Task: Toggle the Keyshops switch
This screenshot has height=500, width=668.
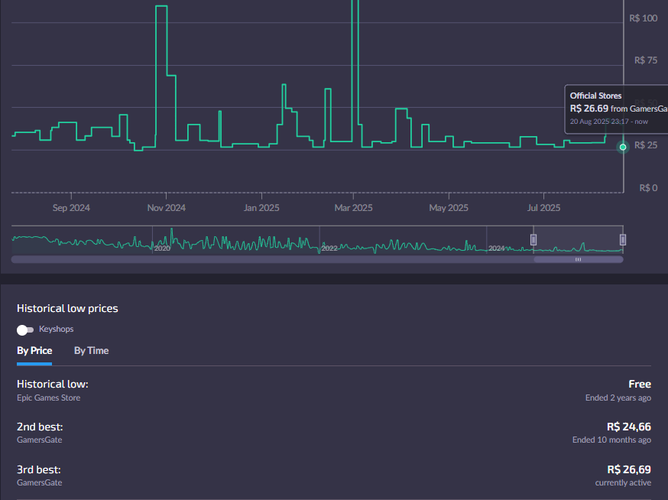Action: (x=25, y=330)
